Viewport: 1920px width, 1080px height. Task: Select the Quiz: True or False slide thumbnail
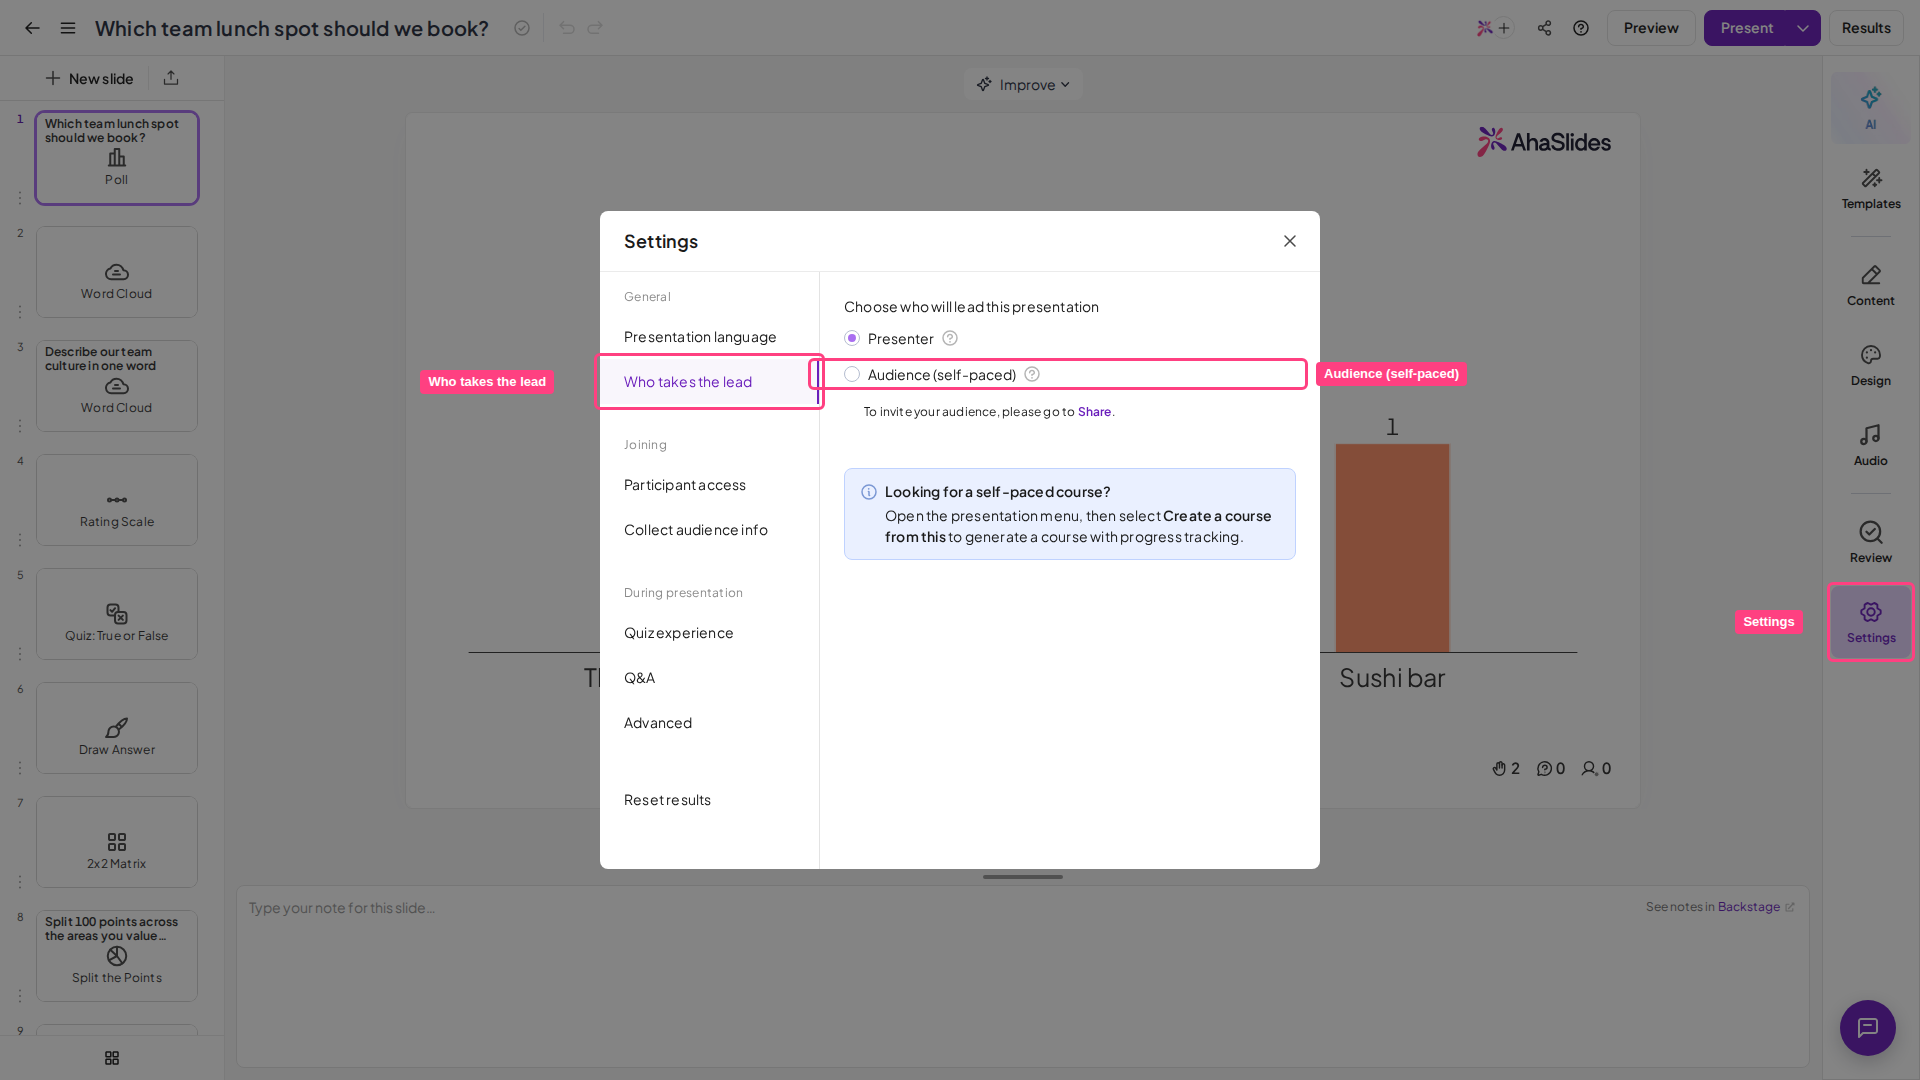[117, 614]
